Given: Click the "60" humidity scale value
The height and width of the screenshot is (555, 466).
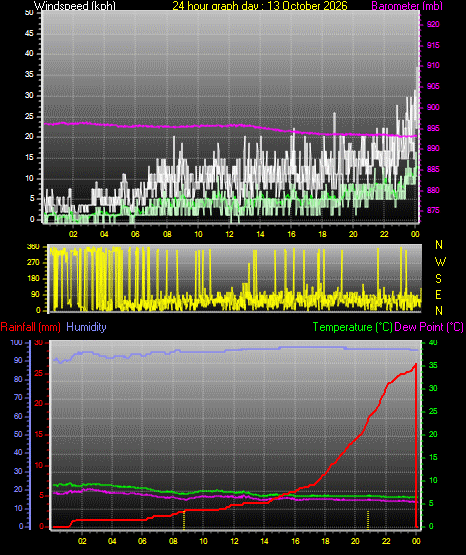Looking at the screenshot, I should [x=18, y=416].
